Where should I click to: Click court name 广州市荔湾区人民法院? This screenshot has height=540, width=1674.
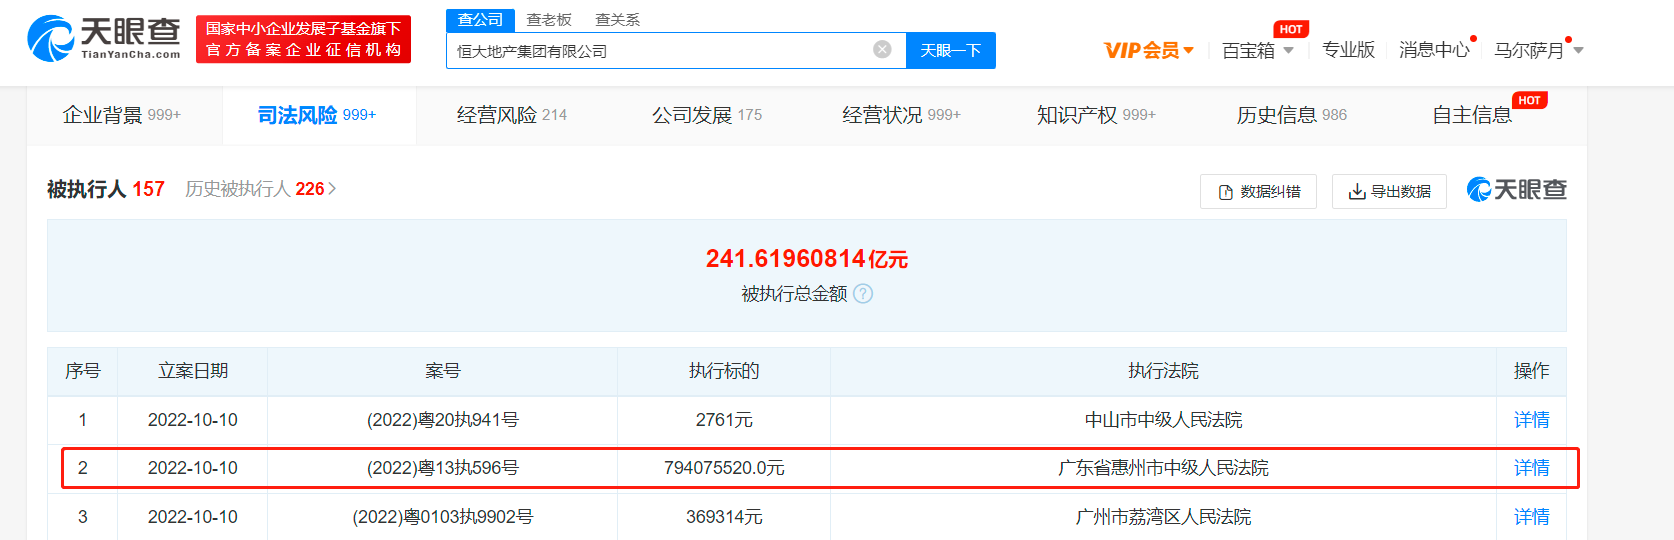[1163, 517]
